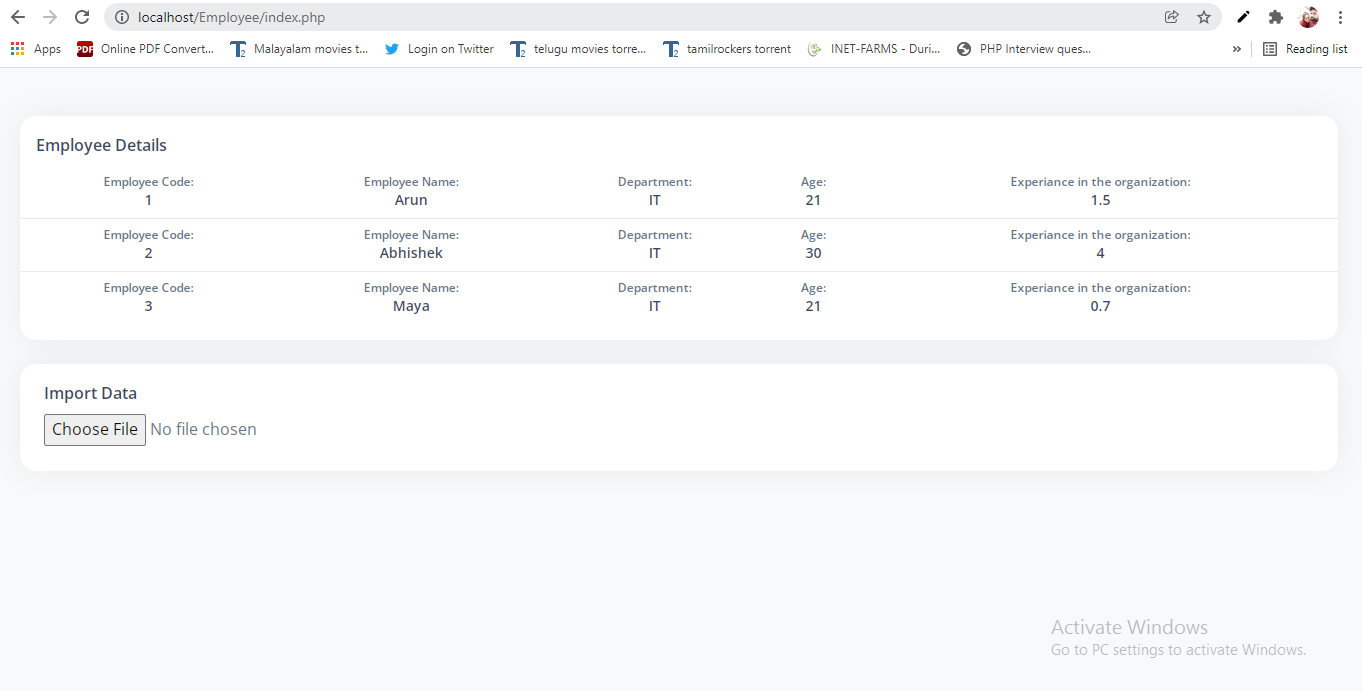Click experience value 4 in Abhishek's row
The image size is (1362, 691).
[1100, 253]
